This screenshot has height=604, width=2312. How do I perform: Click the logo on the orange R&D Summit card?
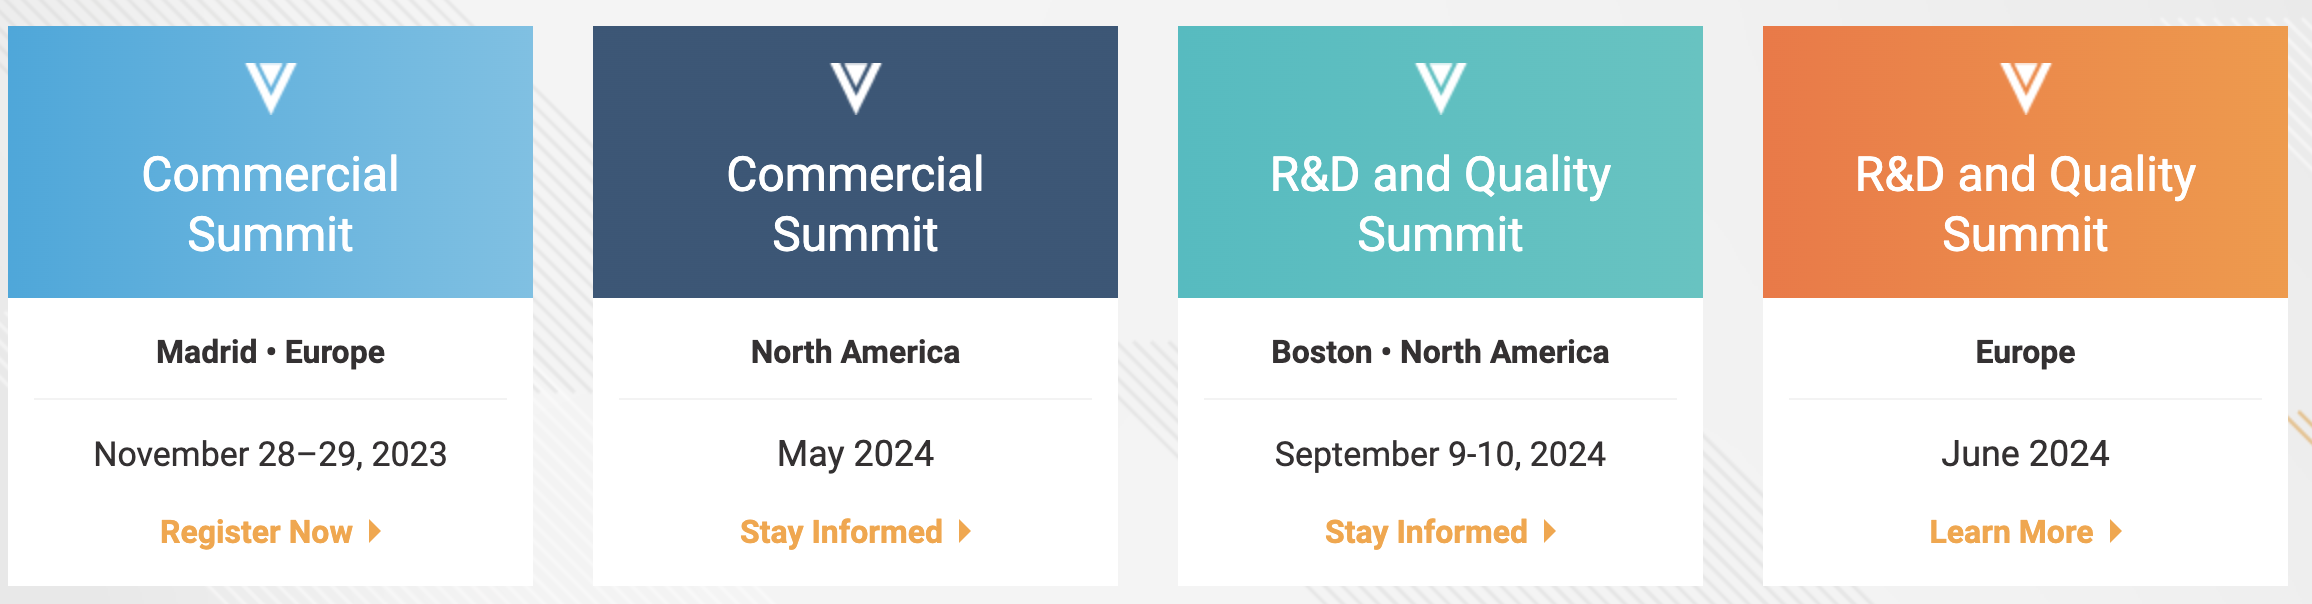[2026, 88]
